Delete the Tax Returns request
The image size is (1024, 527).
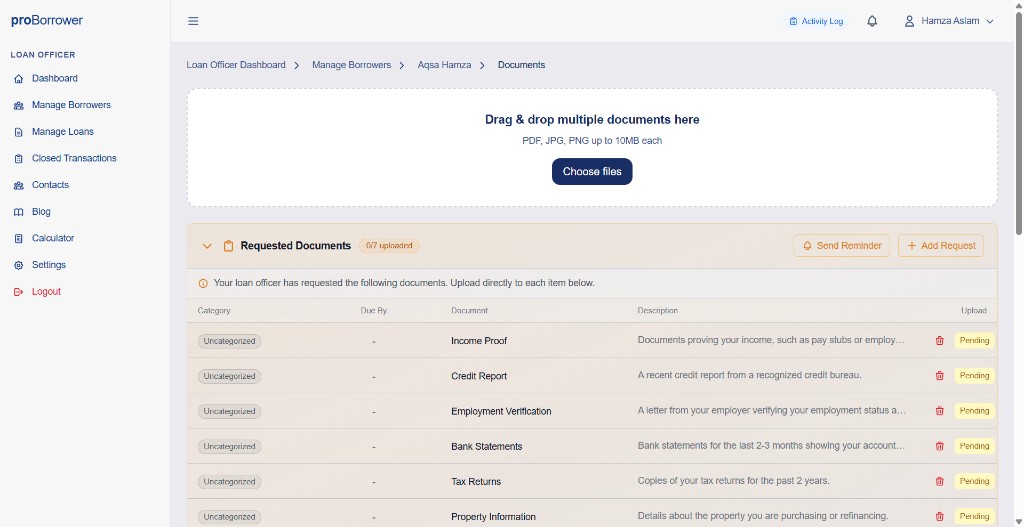point(940,481)
